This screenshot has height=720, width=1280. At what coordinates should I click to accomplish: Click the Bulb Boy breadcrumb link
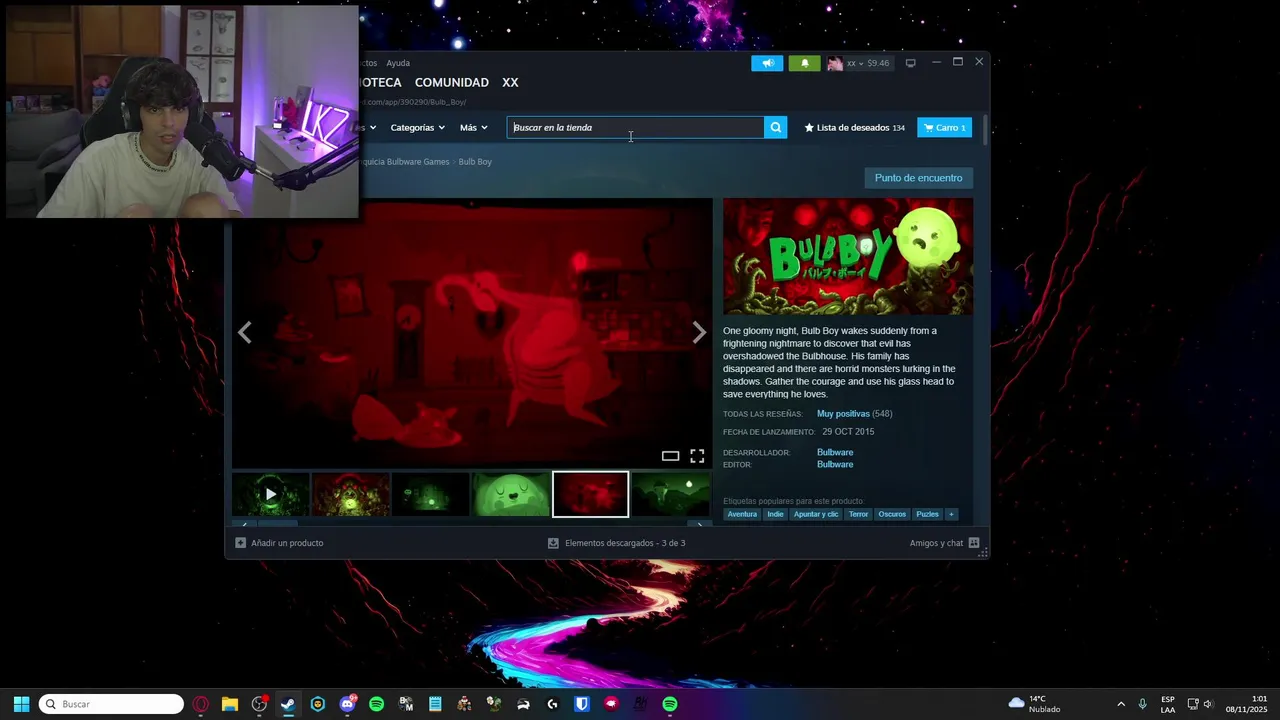[x=475, y=162]
